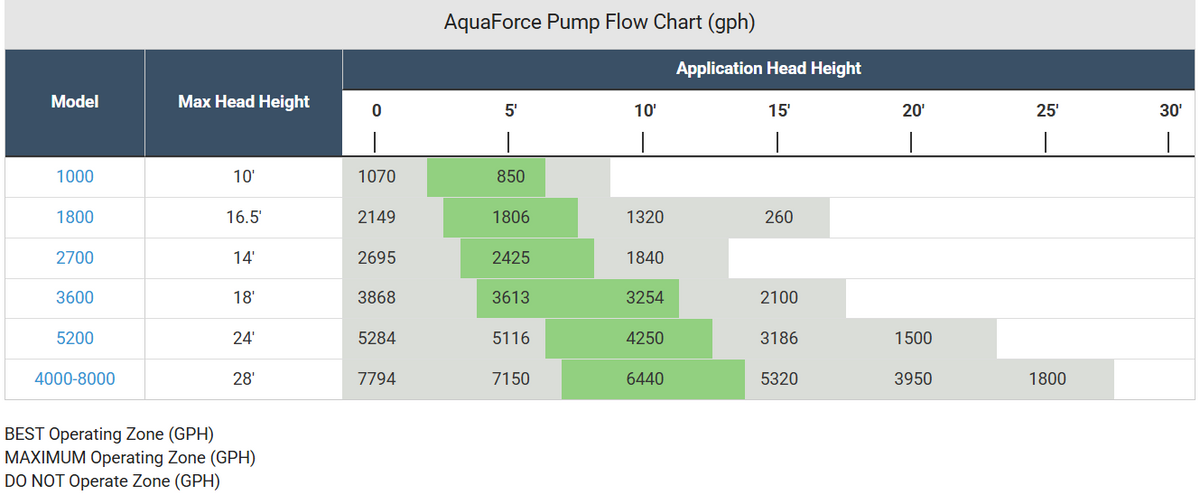Open the 2700 model link

point(75,258)
